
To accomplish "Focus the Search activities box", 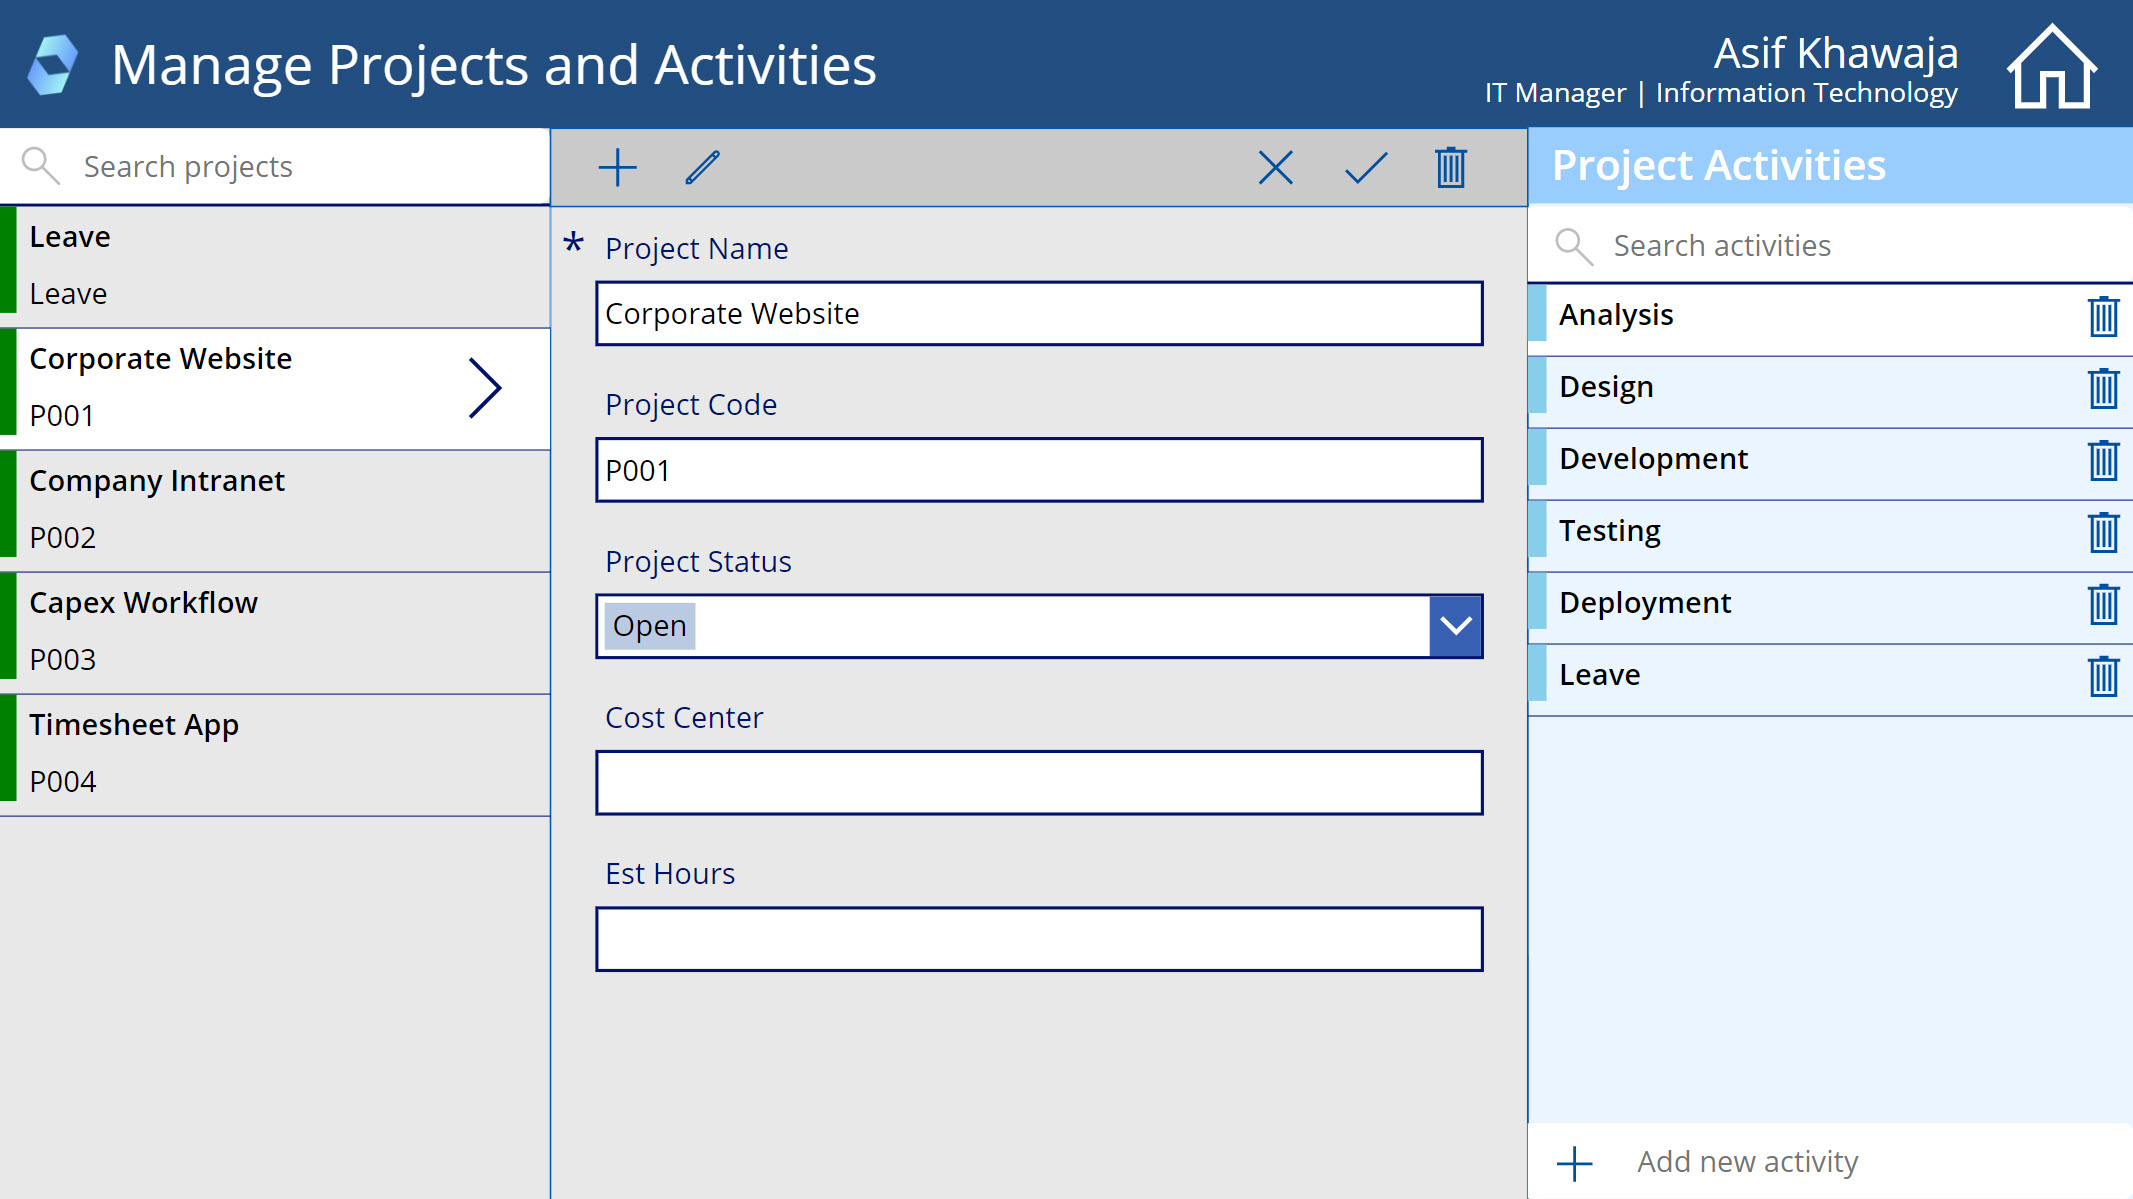I will coord(1850,246).
